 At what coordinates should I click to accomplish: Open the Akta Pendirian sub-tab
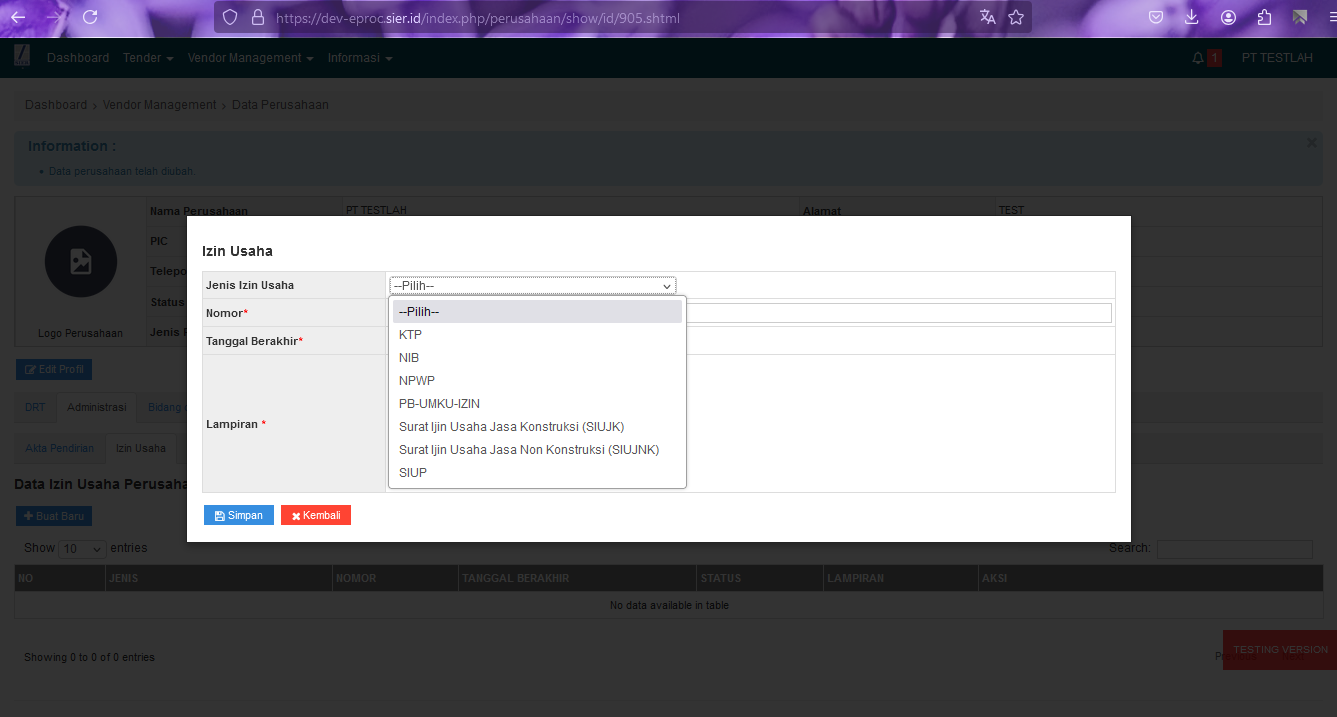pyautogui.click(x=60, y=448)
